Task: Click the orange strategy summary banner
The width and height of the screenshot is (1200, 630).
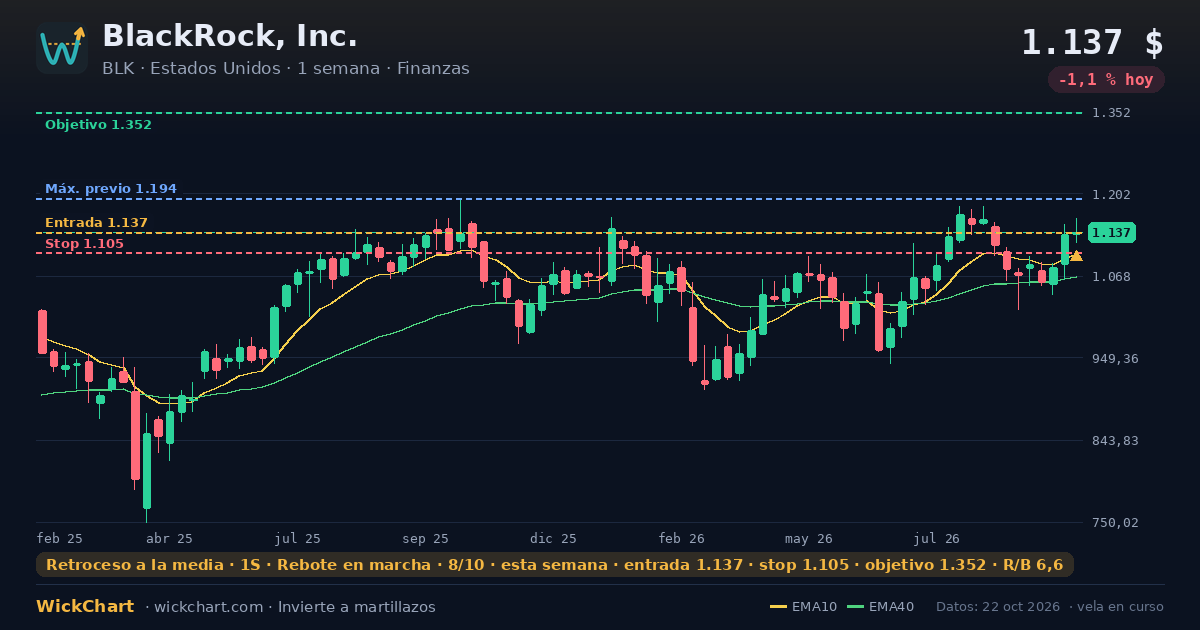Action: point(555,565)
